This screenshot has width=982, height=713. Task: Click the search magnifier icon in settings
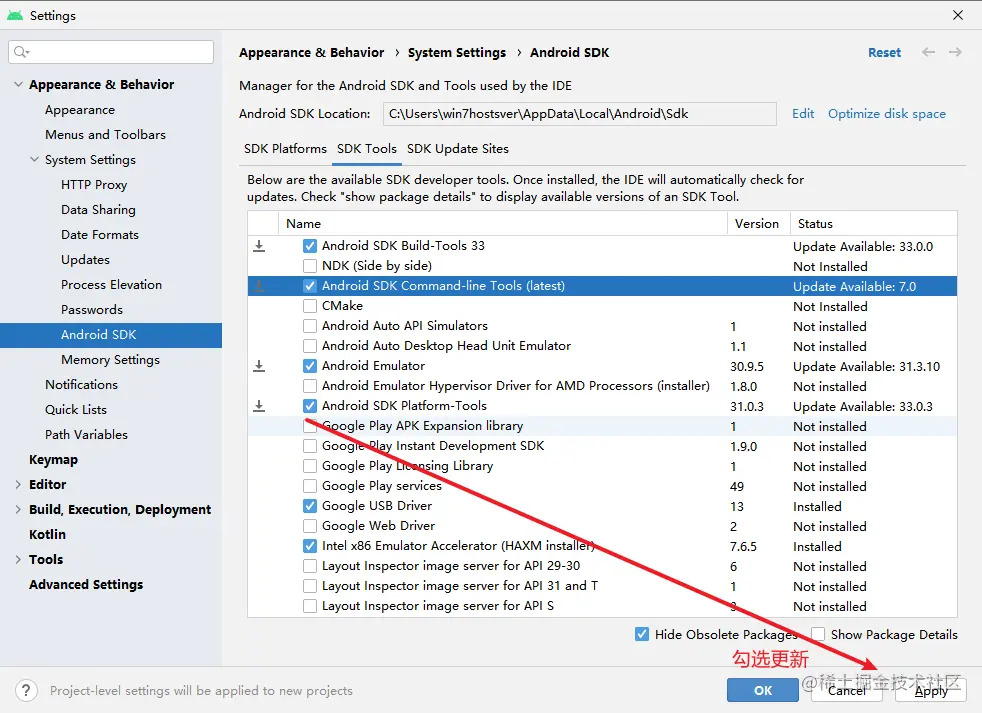click(x=21, y=52)
